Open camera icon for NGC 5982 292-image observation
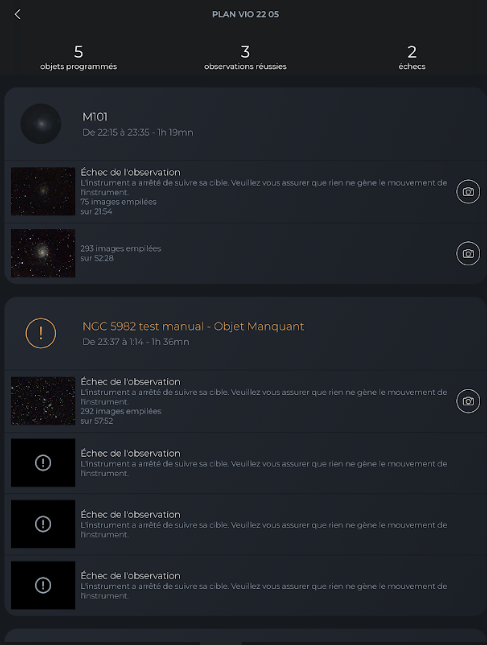 468,401
